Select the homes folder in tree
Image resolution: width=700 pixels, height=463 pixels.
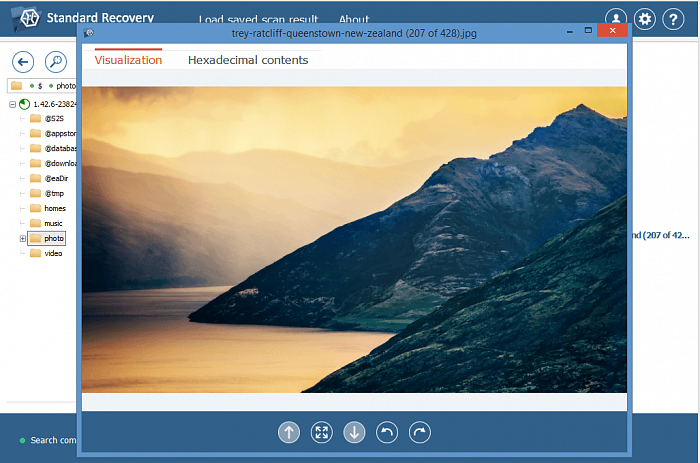[54, 208]
